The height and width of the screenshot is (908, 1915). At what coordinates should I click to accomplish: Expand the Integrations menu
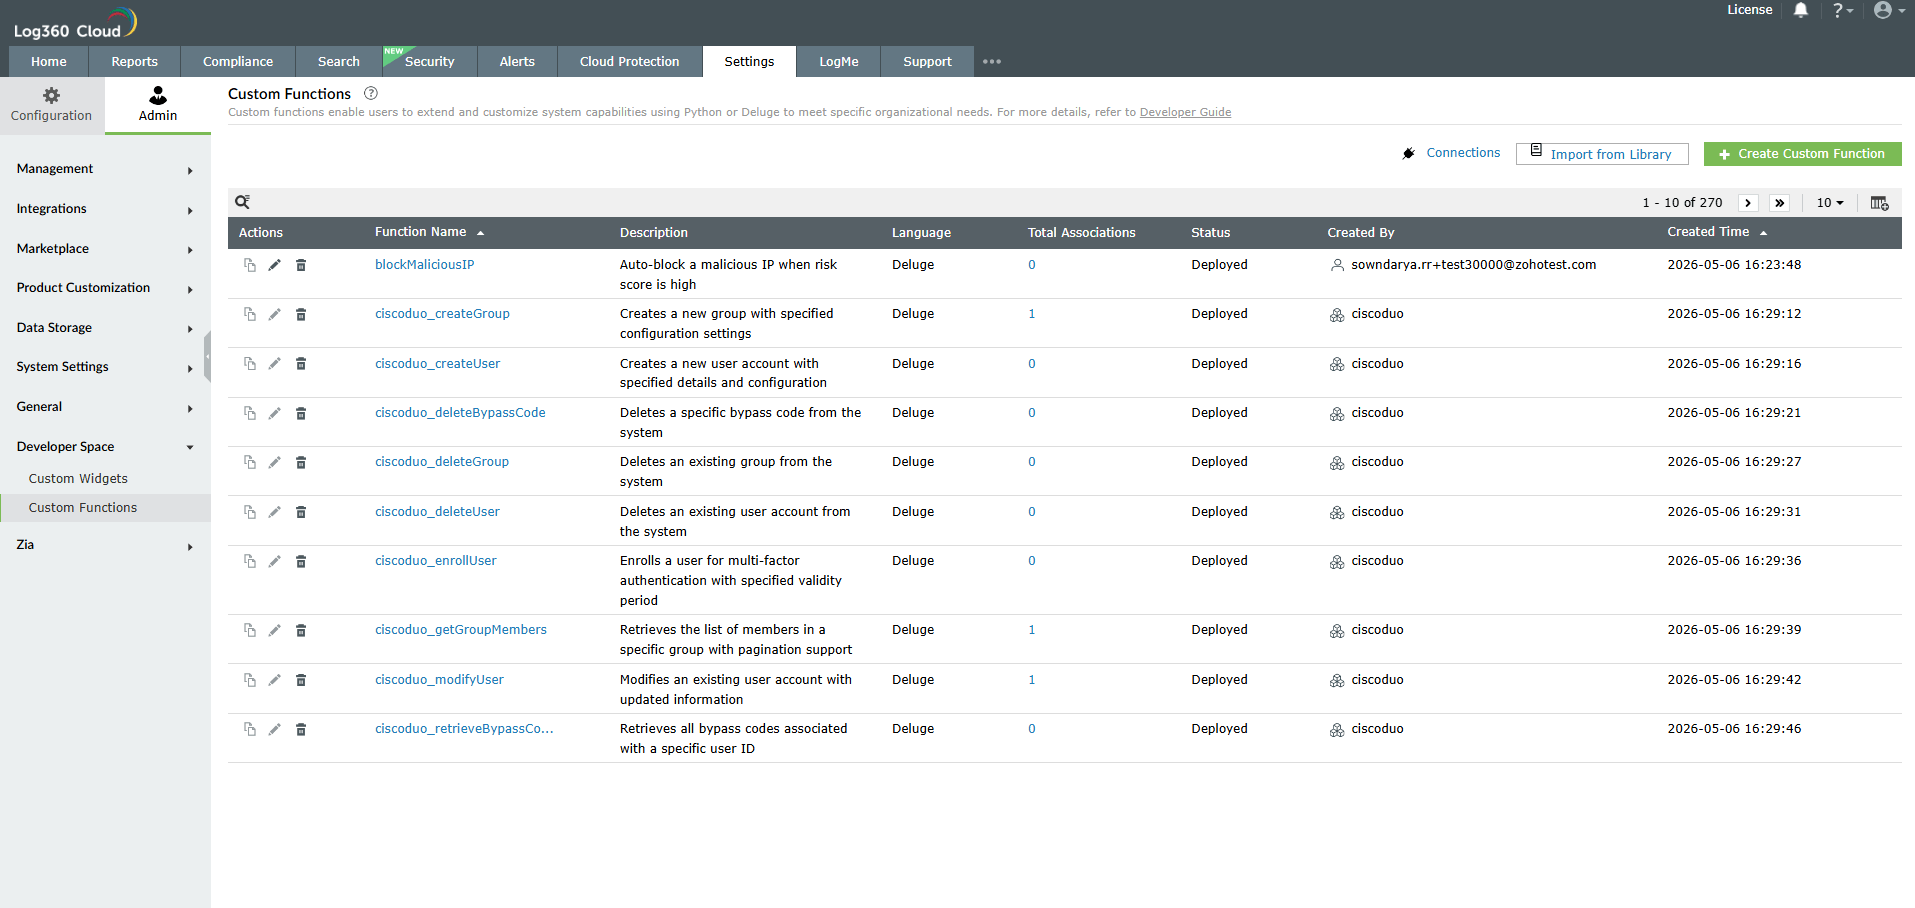(x=105, y=209)
